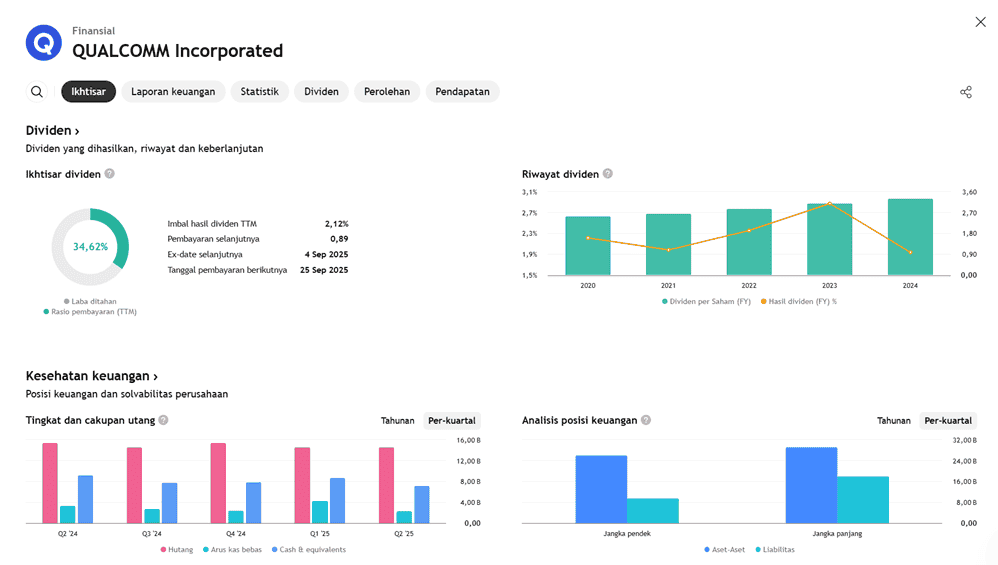
Task: Click the 2023 dividend yield line point
Action: (829, 204)
